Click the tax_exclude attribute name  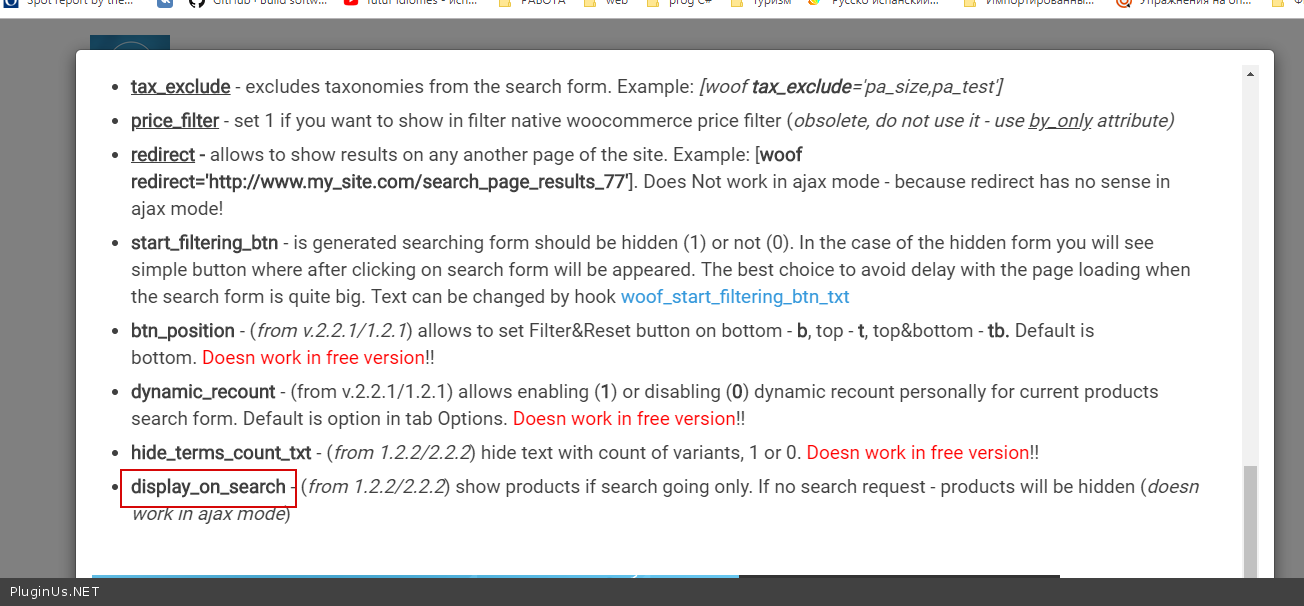click(x=181, y=87)
